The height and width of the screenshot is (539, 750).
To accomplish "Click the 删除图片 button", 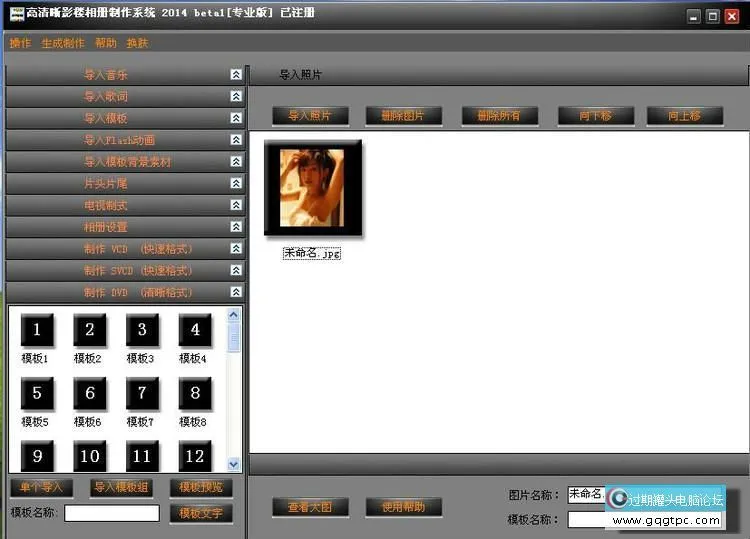I will click(x=403, y=116).
